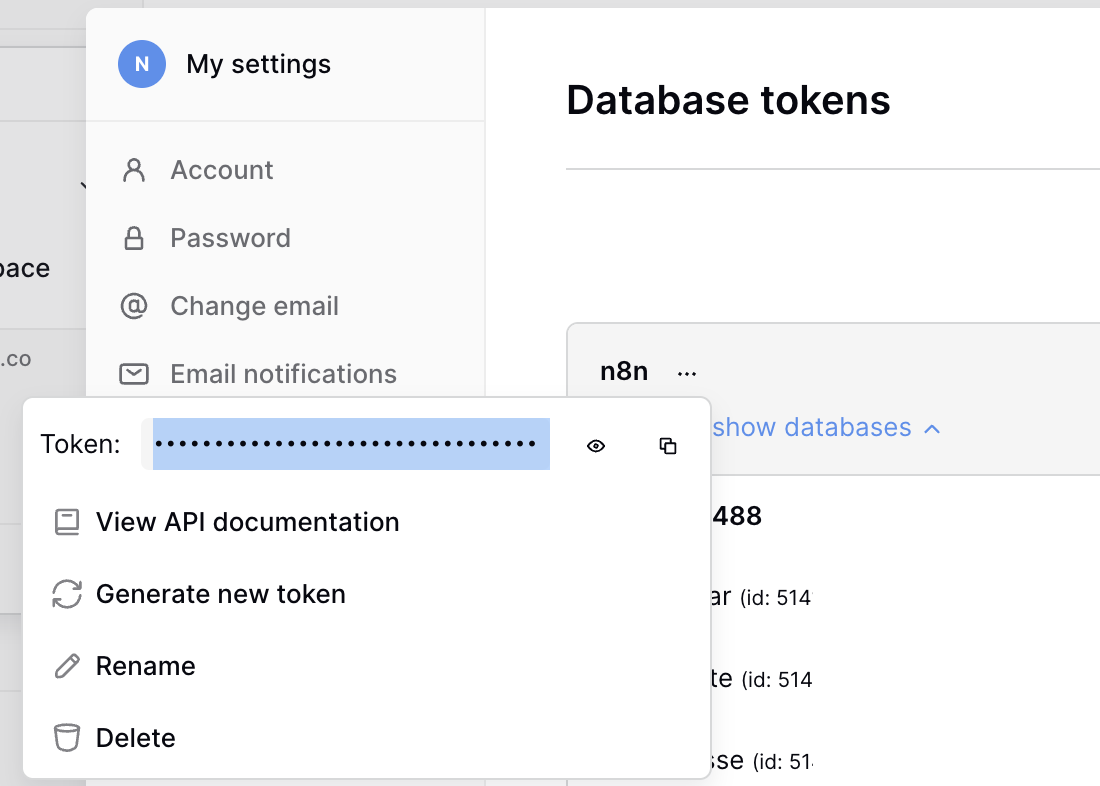Image resolution: width=1100 pixels, height=786 pixels.
Task: Click the trash bin icon next to Delete
Action: 67,738
